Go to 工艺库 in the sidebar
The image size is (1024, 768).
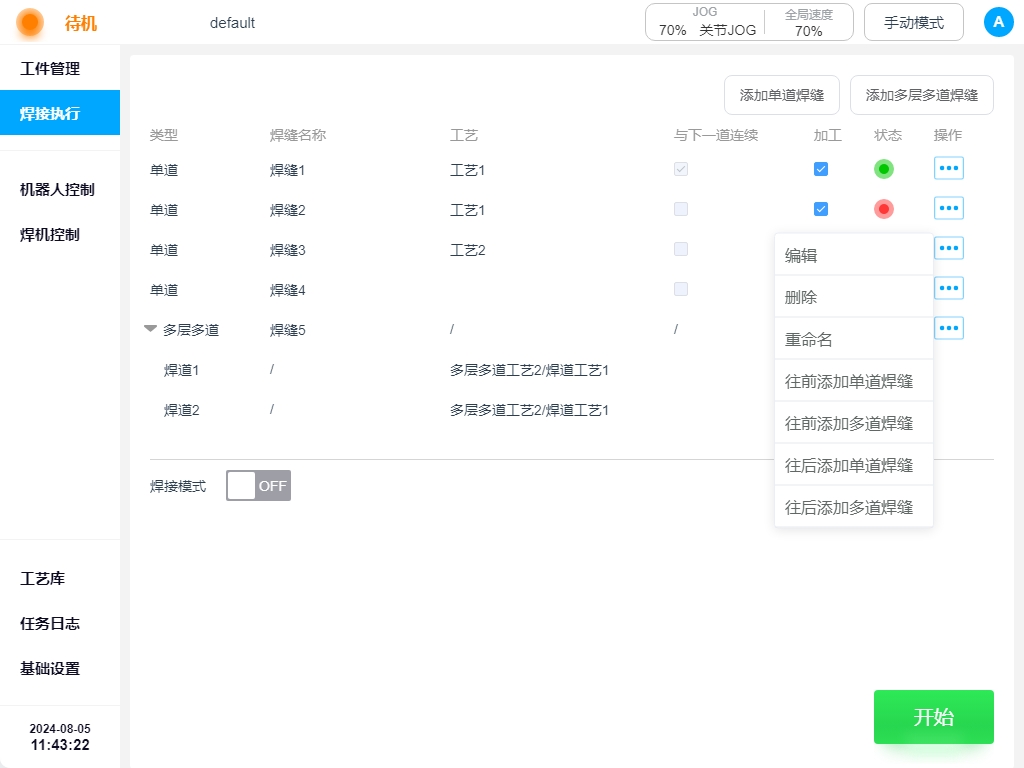pyautogui.click(x=43, y=579)
